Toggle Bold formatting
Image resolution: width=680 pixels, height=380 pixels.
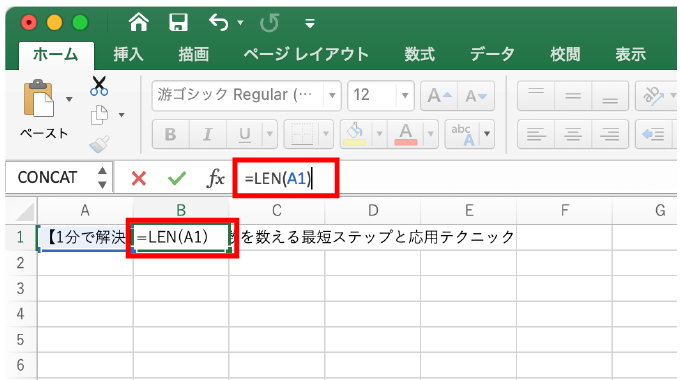tap(170, 134)
